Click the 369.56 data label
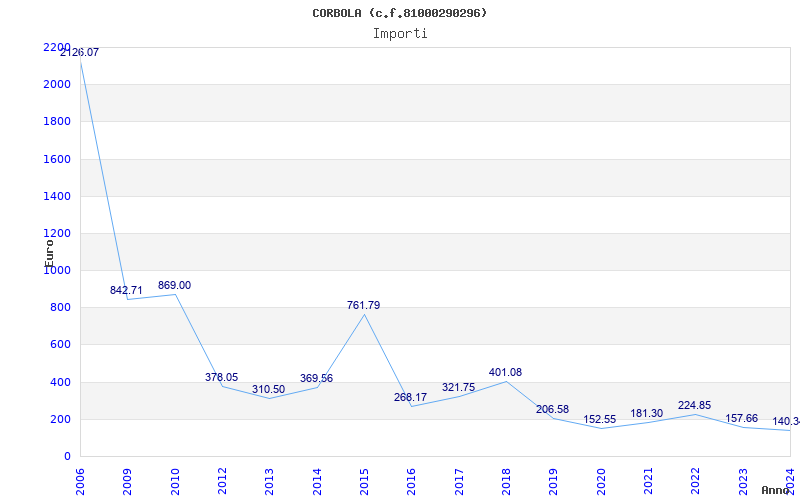800x500 pixels. (316, 378)
